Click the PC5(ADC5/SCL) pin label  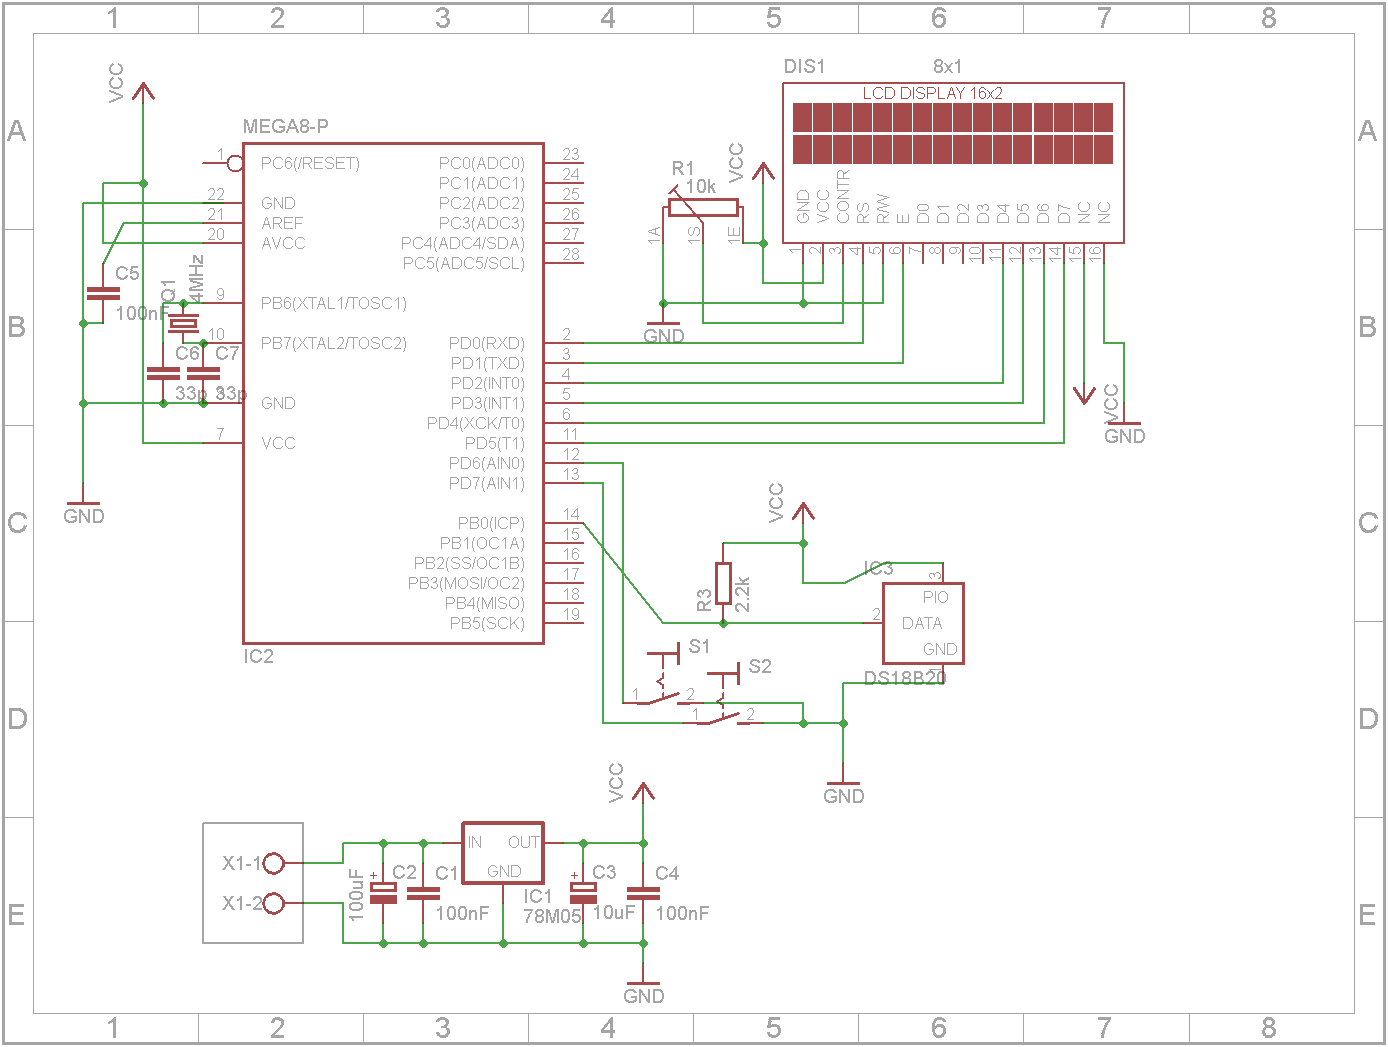tap(464, 263)
